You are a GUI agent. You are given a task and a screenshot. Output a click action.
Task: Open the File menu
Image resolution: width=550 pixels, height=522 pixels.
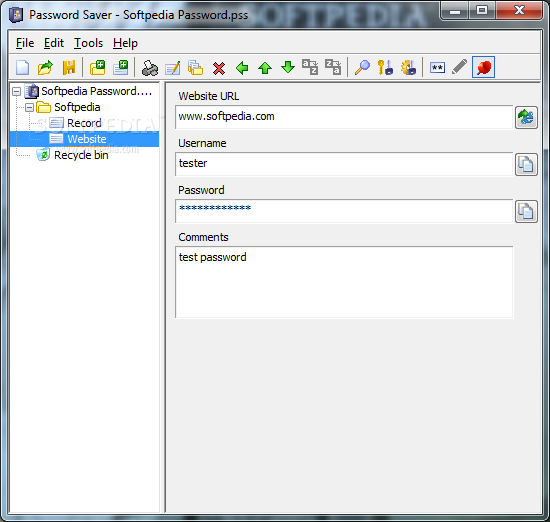25,43
